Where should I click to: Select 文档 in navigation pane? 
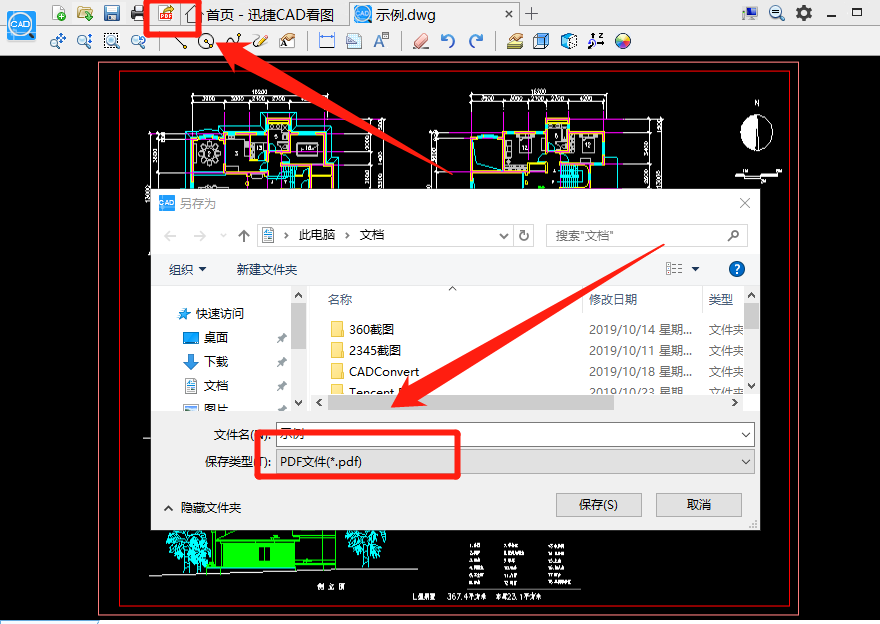(x=205, y=386)
